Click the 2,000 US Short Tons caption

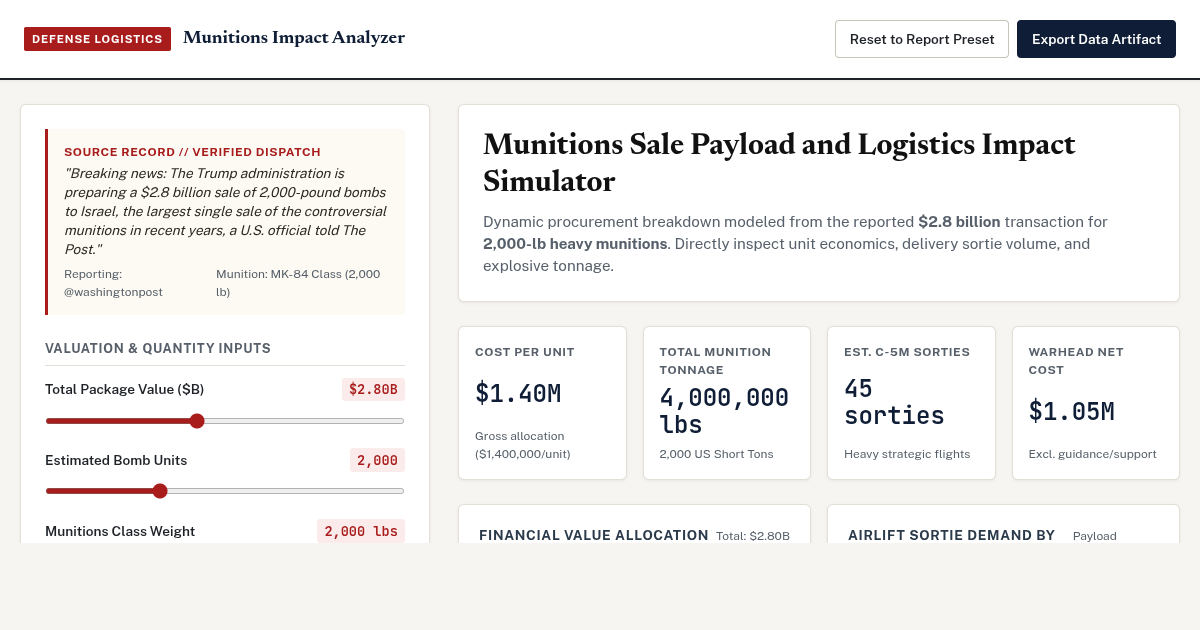coord(716,454)
